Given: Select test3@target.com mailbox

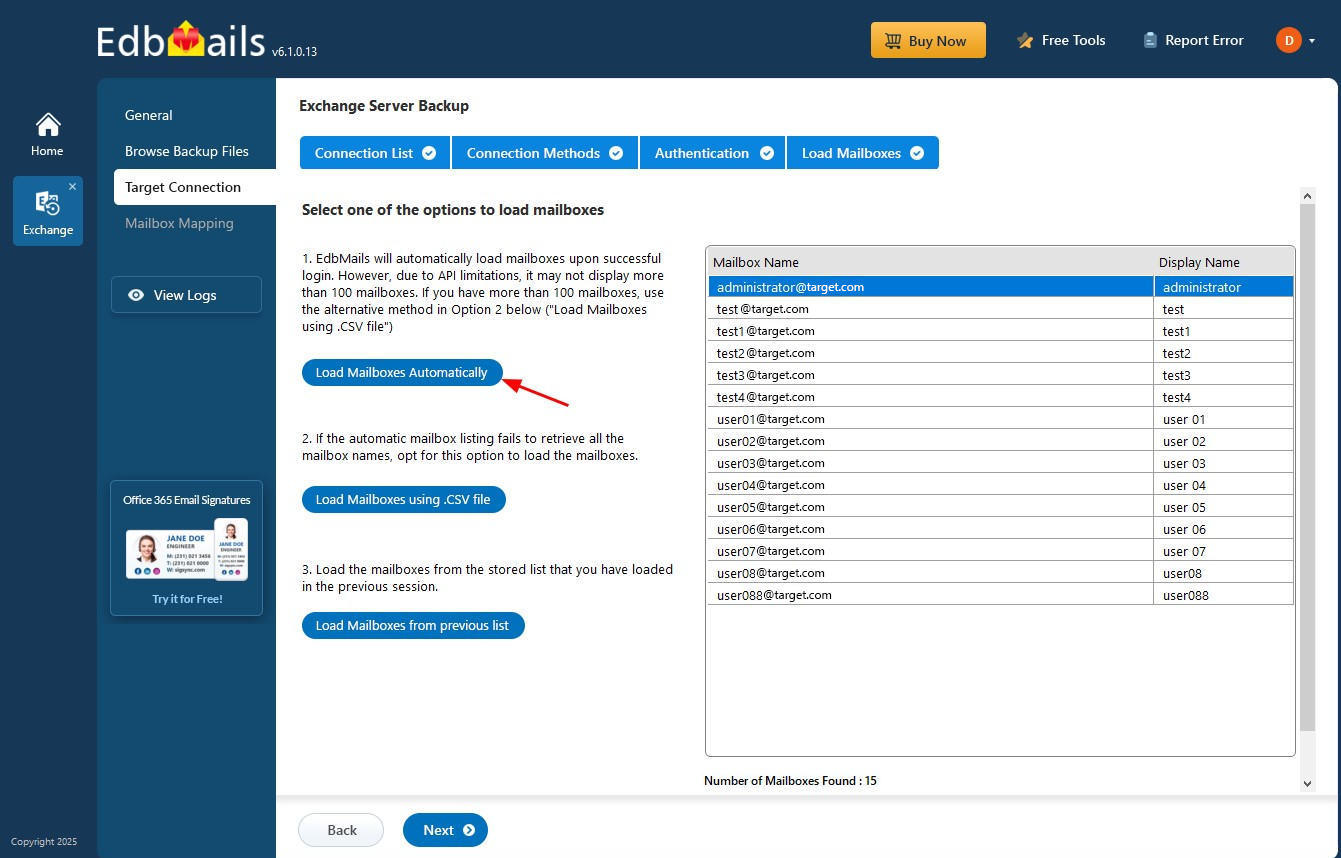Looking at the screenshot, I should [1001, 375].
